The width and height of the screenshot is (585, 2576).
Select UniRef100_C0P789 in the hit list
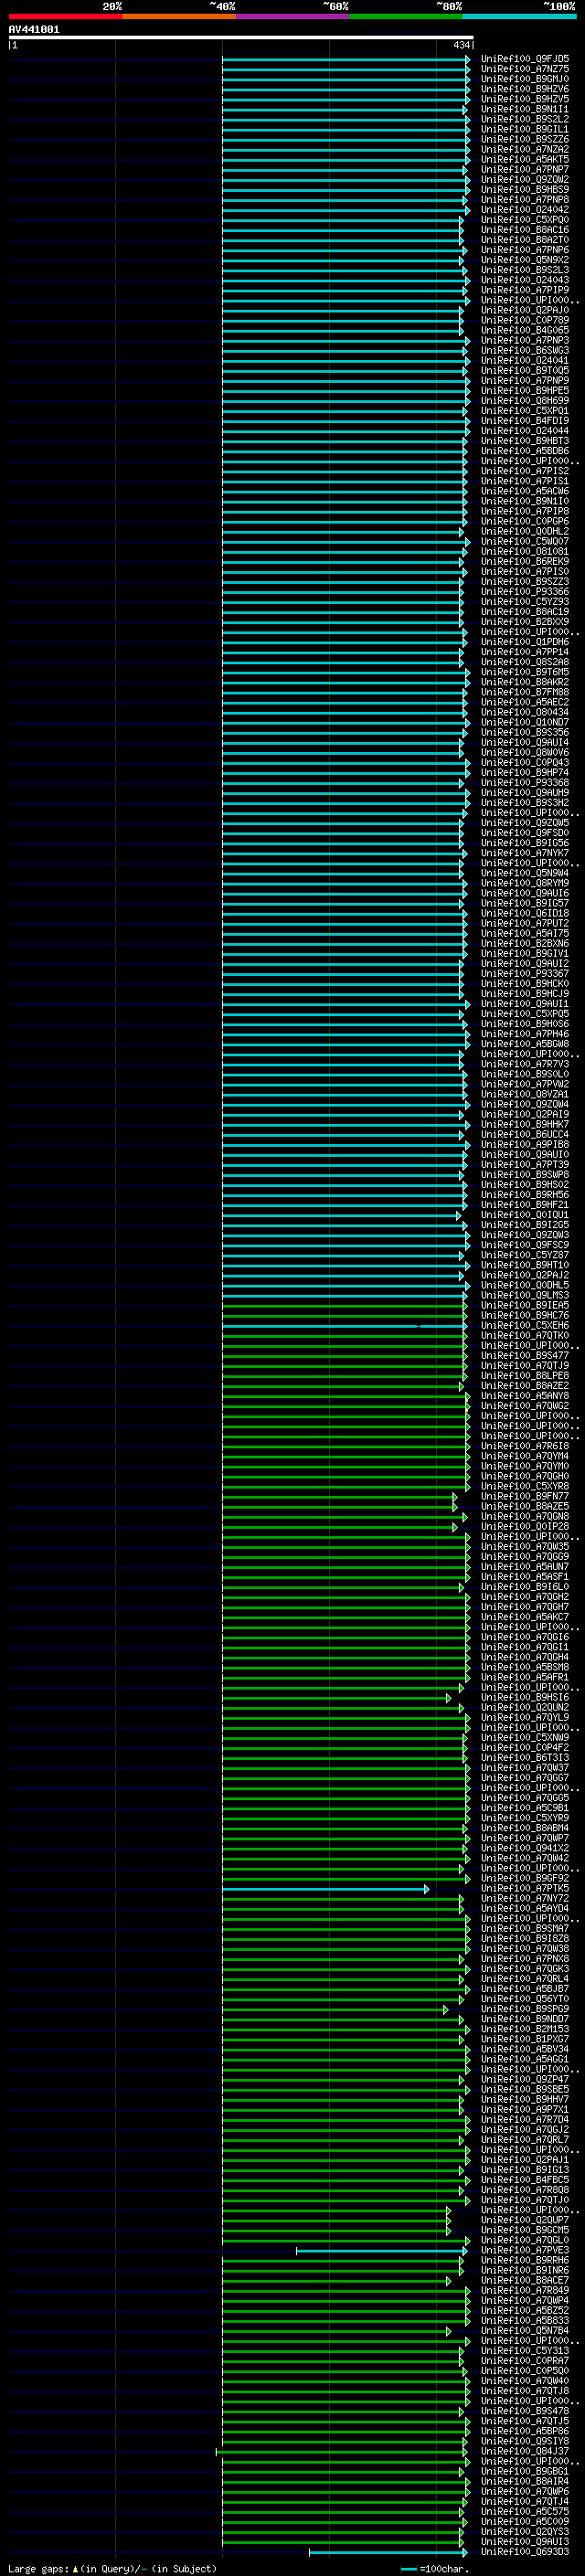525,320
